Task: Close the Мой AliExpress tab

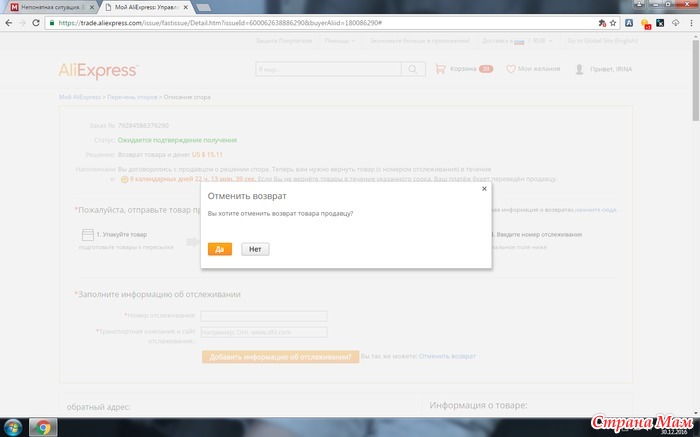Action: (185, 7)
